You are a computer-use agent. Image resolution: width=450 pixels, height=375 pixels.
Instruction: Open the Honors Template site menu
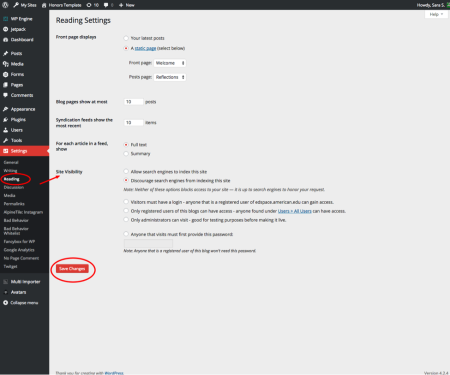(62, 5)
